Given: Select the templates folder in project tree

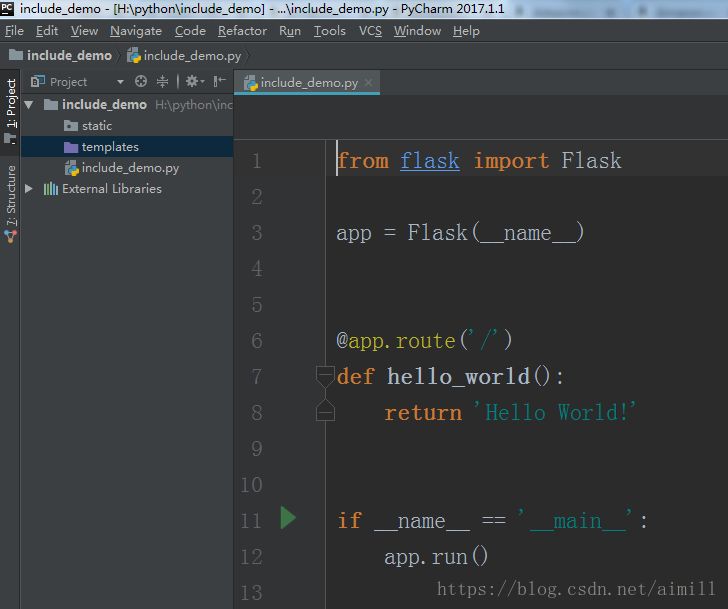Looking at the screenshot, I should (x=110, y=147).
